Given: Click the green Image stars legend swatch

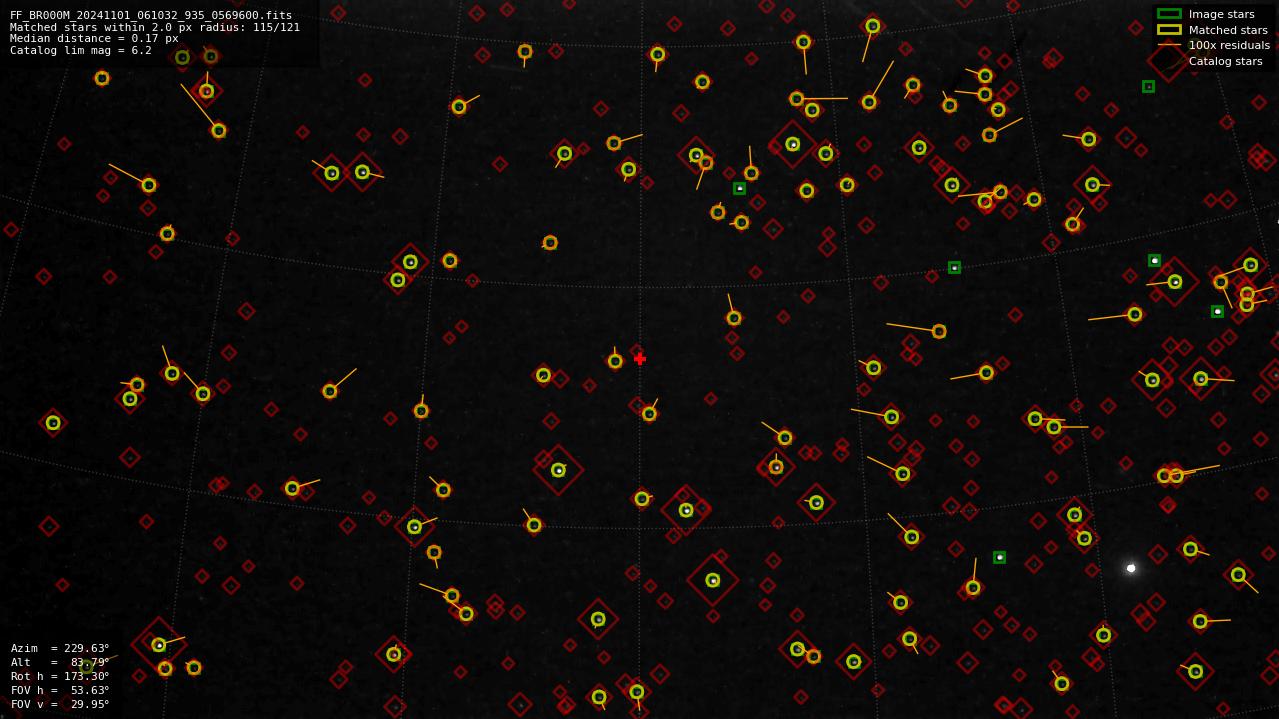Looking at the screenshot, I should 1169,14.
